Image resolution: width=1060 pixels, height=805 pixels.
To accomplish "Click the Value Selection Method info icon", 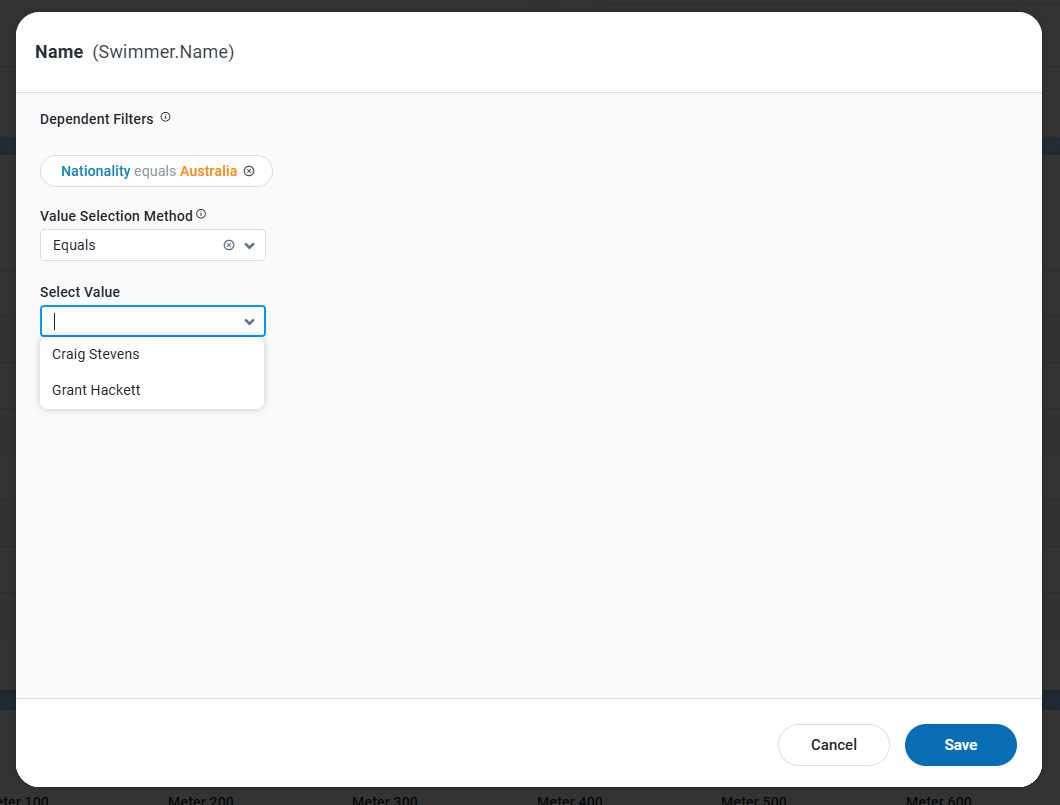I will point(201,214).
